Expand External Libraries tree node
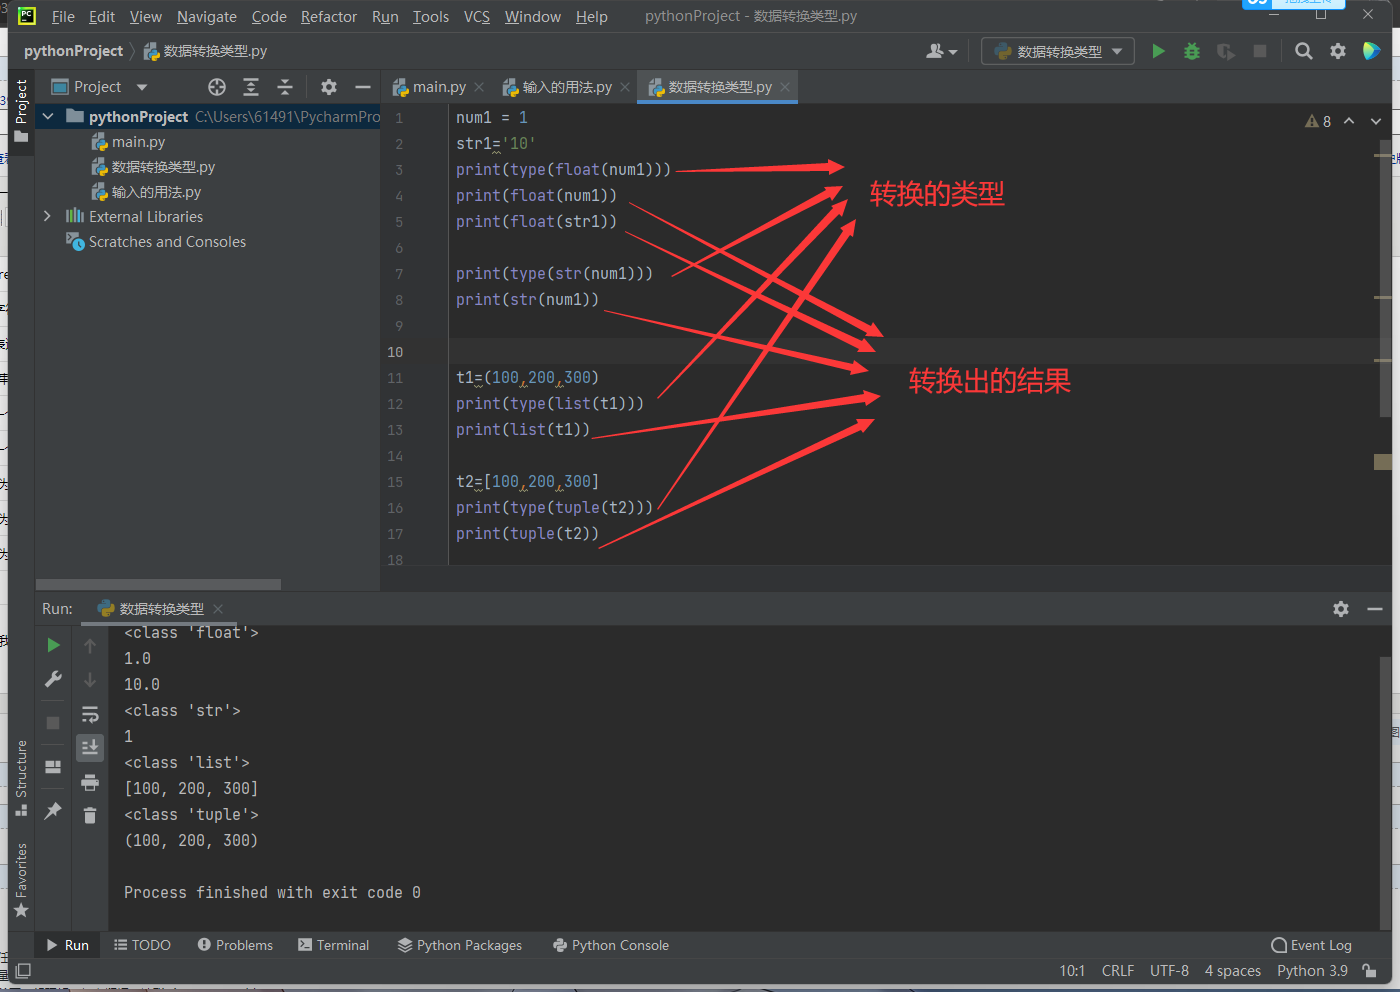Screen dimensions: 1400x992 tap(47, 216)
